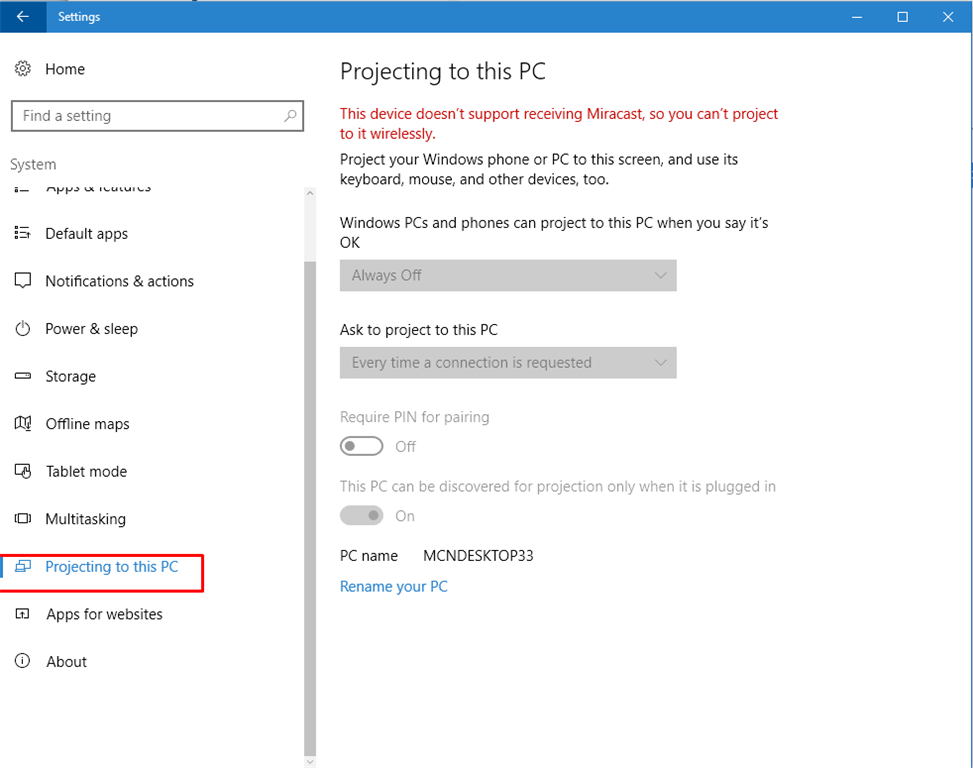This screenshot has height=768, width=973.
Task: Open Projecting to this PC settings
Action: point(111,567)
